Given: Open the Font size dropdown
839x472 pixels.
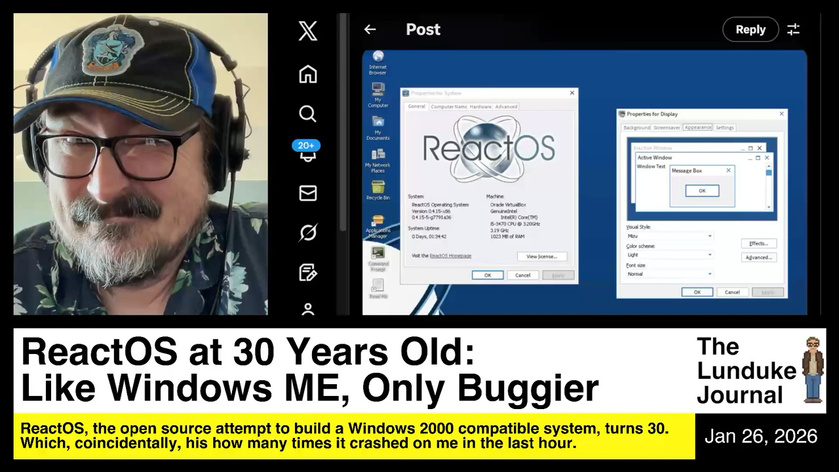Looking at the screenshot, I should pos(668,273).
